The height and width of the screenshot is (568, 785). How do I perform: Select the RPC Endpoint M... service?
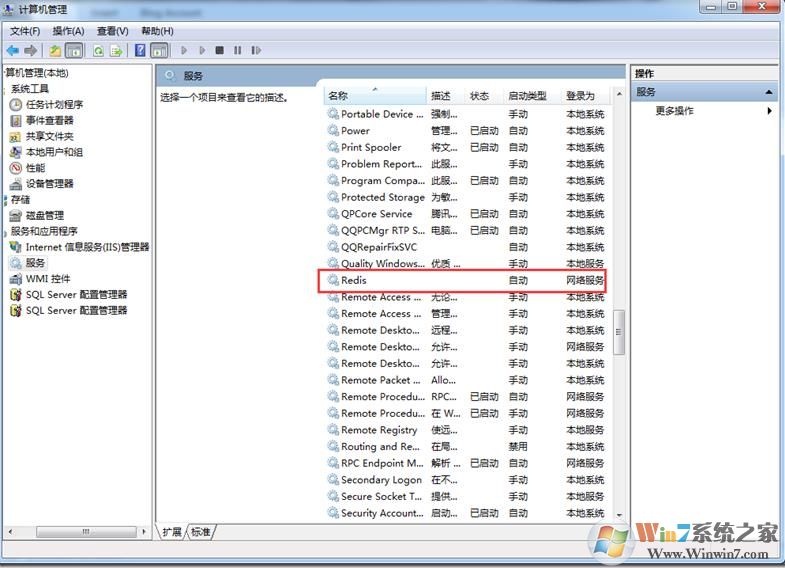(466, 463)
